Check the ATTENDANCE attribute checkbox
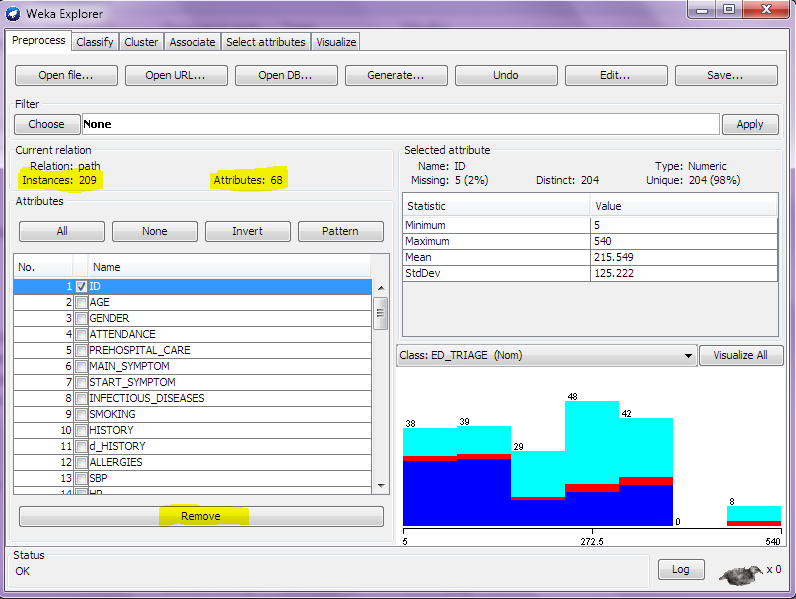The width and height of the screenshot is (796, 599). [81, 335]
